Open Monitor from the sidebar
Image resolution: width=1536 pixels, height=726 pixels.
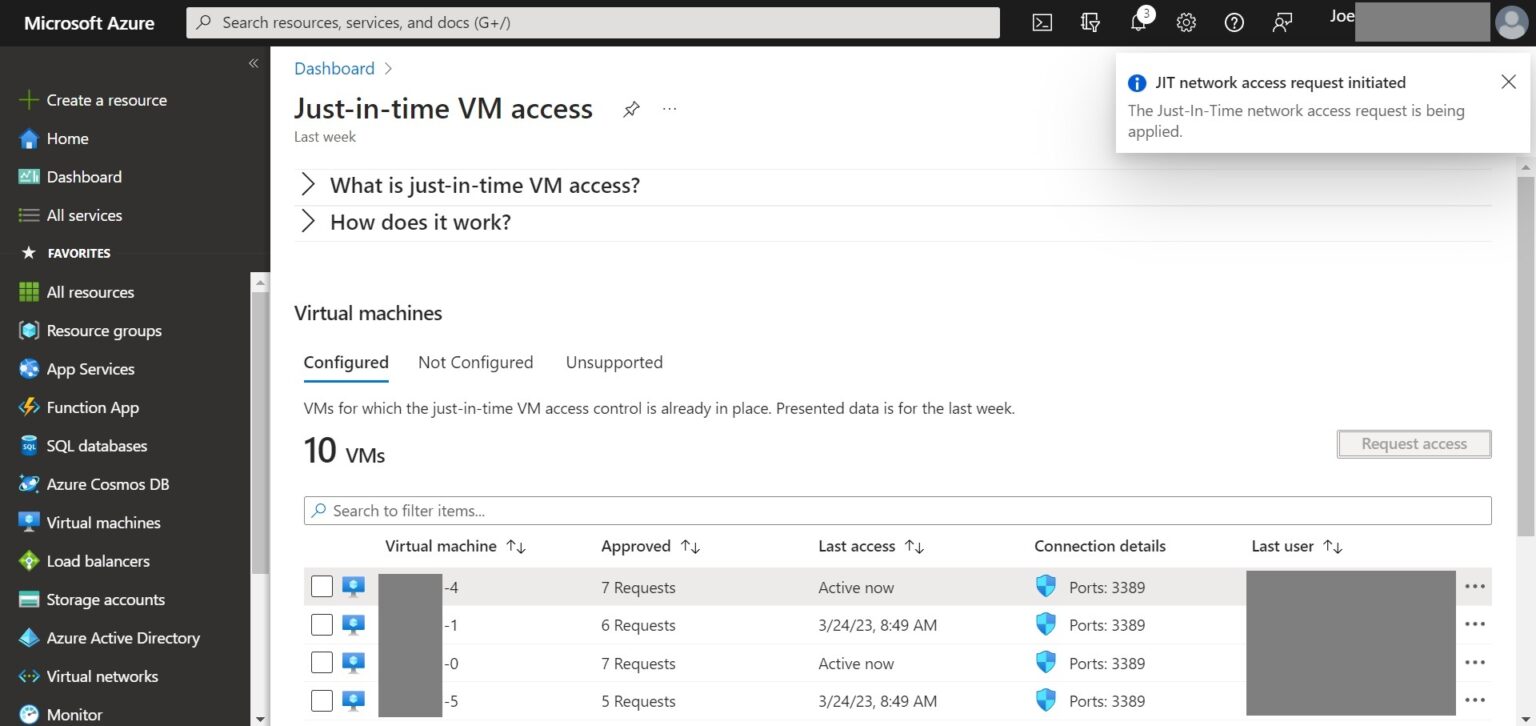click(x=79, y=713)
